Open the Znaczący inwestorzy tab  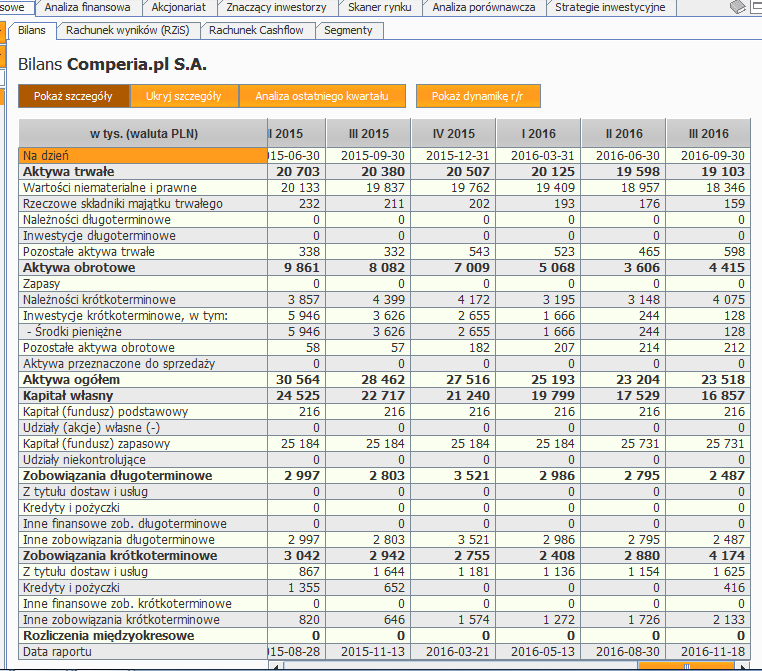276,7
